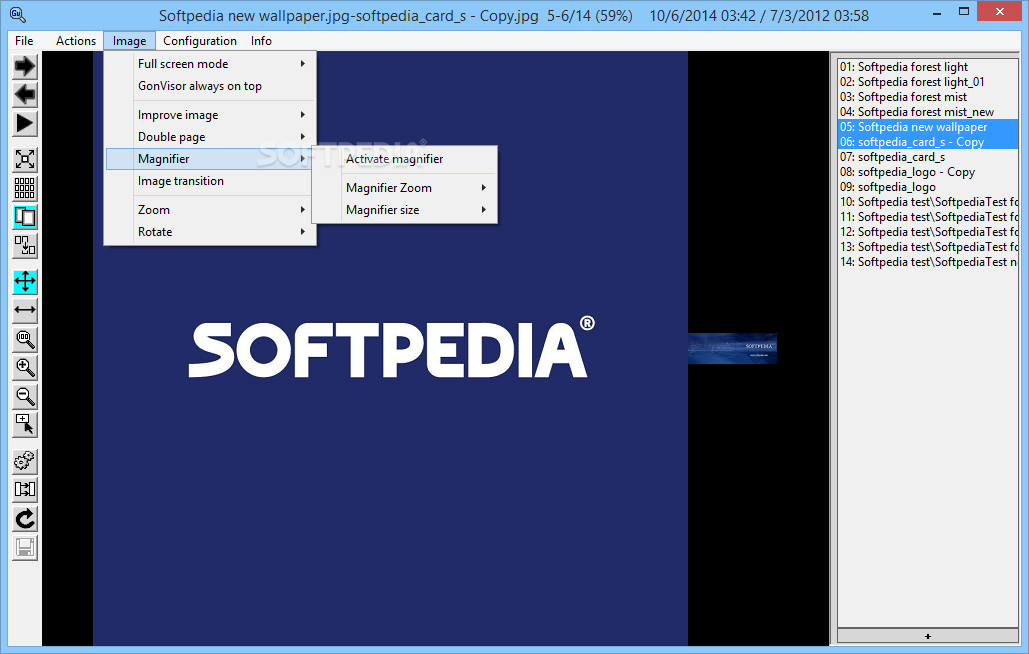This screenshot has width=1029, height=654.
Task: Click the plus button below file list
Action: pos(928,636)
